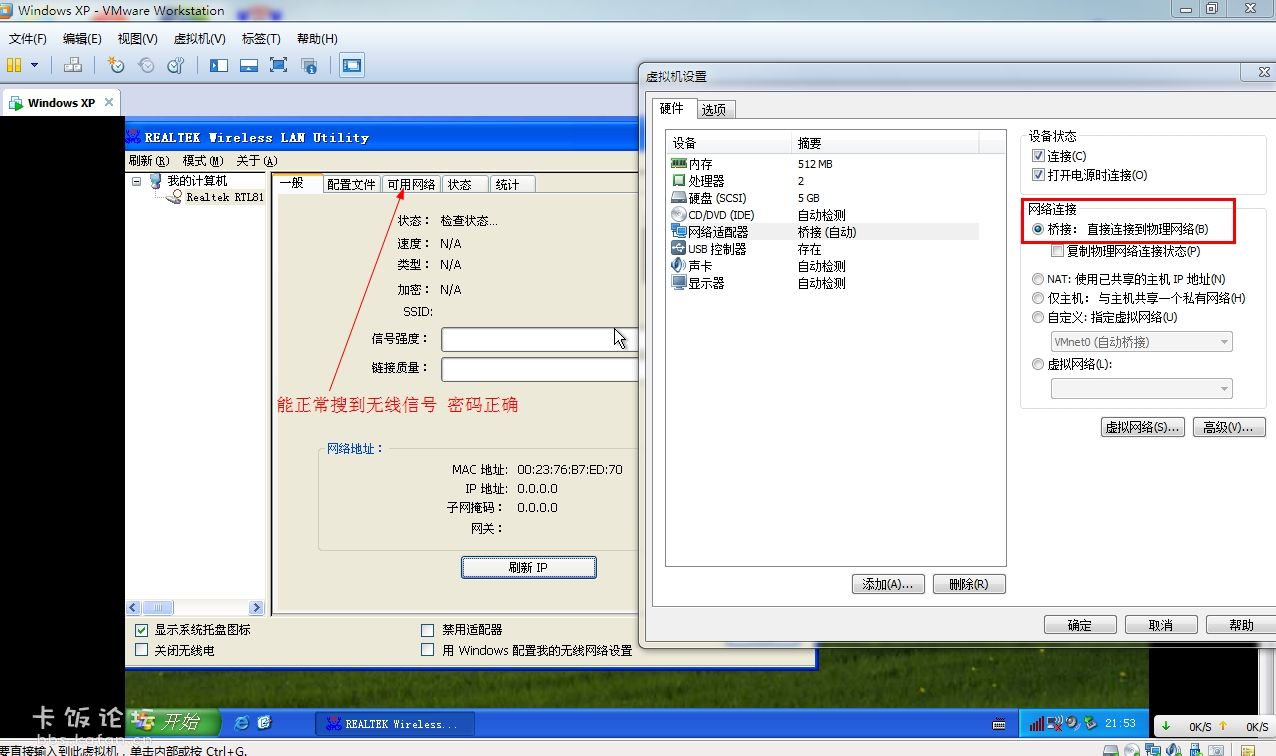The image size is (1276, 756).
Task: Toggle the thumbnail bar view icon
Action: (x=249, y=65)
